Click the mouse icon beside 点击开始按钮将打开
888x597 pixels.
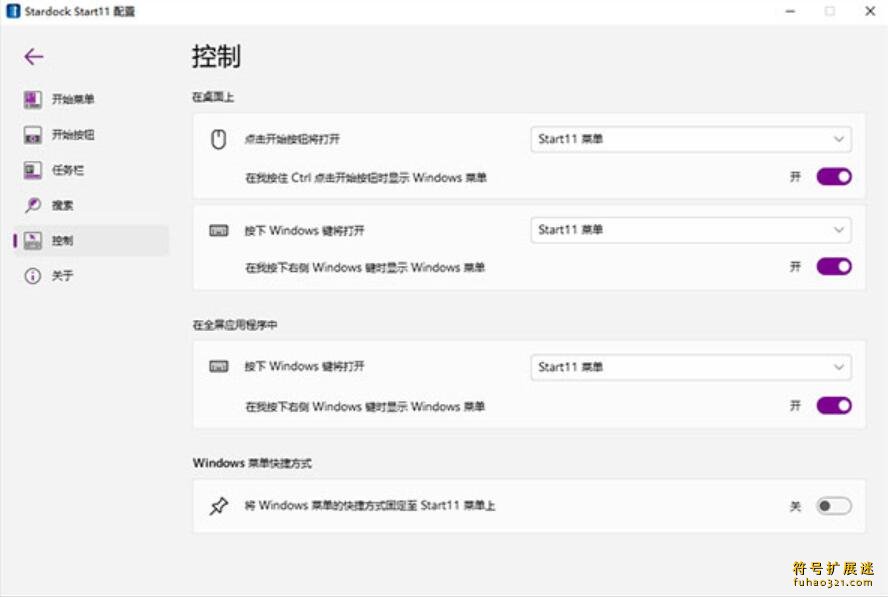pos(219,139)
